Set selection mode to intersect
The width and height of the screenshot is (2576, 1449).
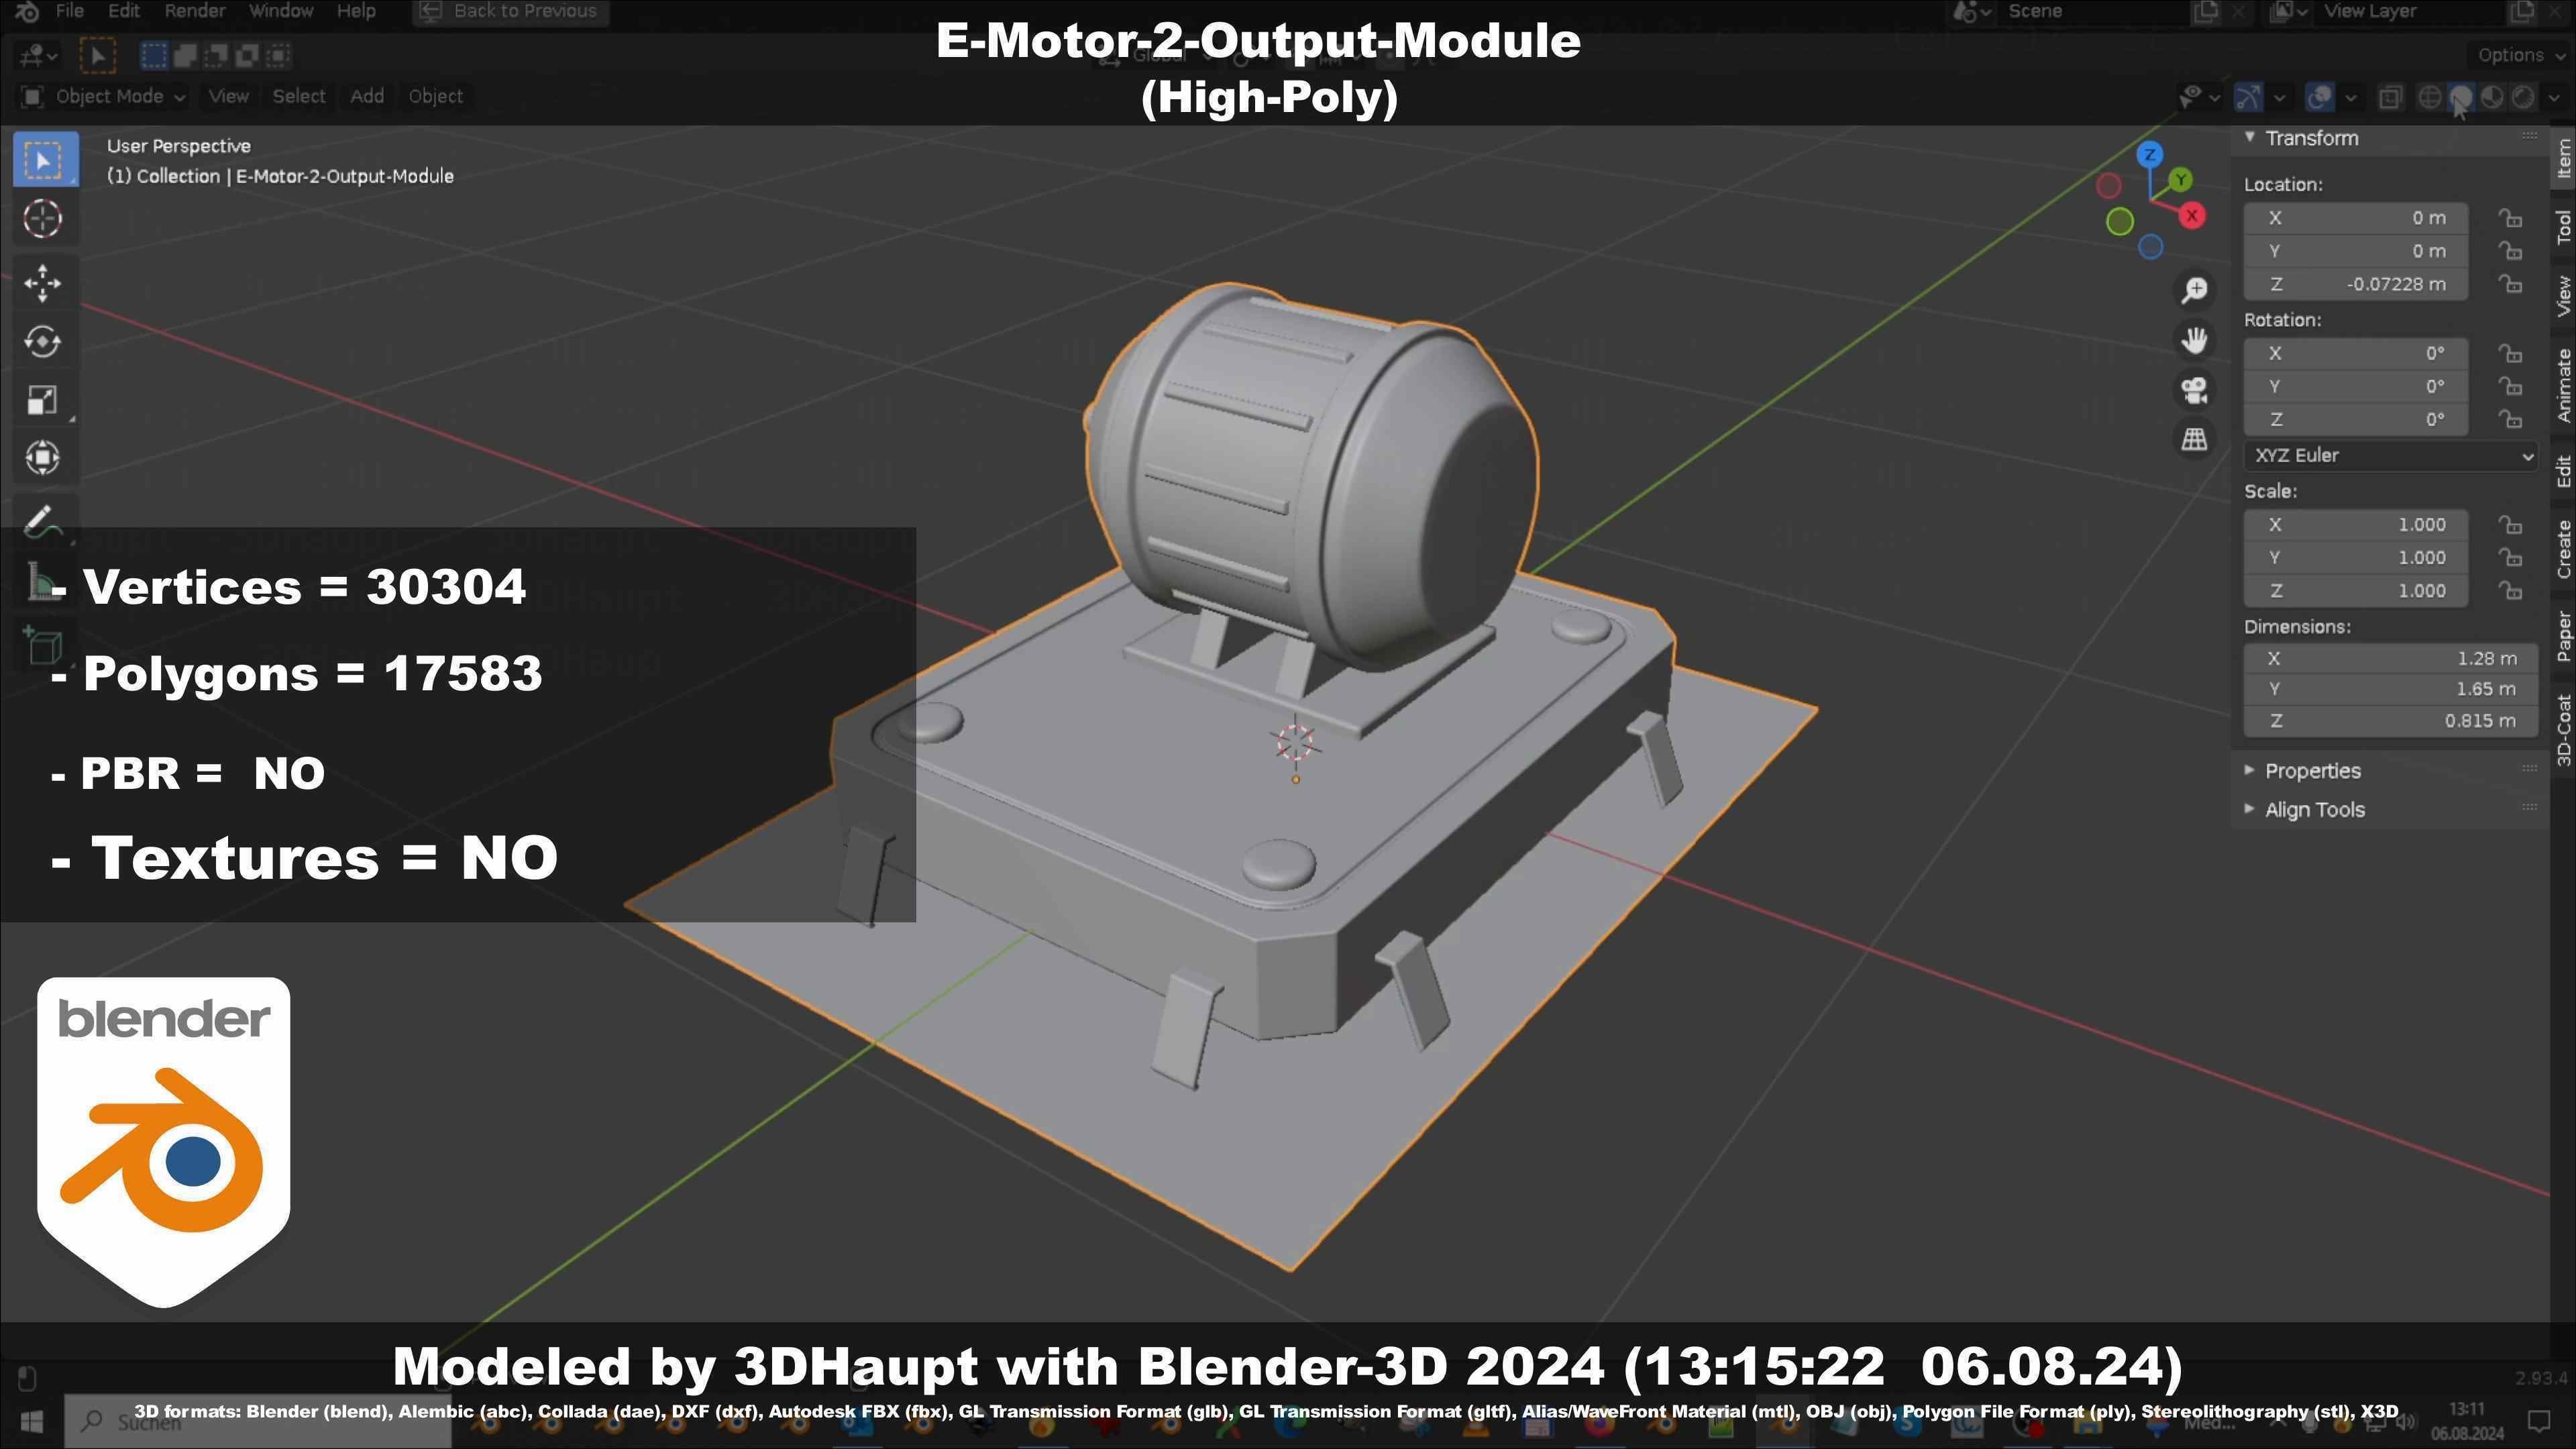click(278, 55)
